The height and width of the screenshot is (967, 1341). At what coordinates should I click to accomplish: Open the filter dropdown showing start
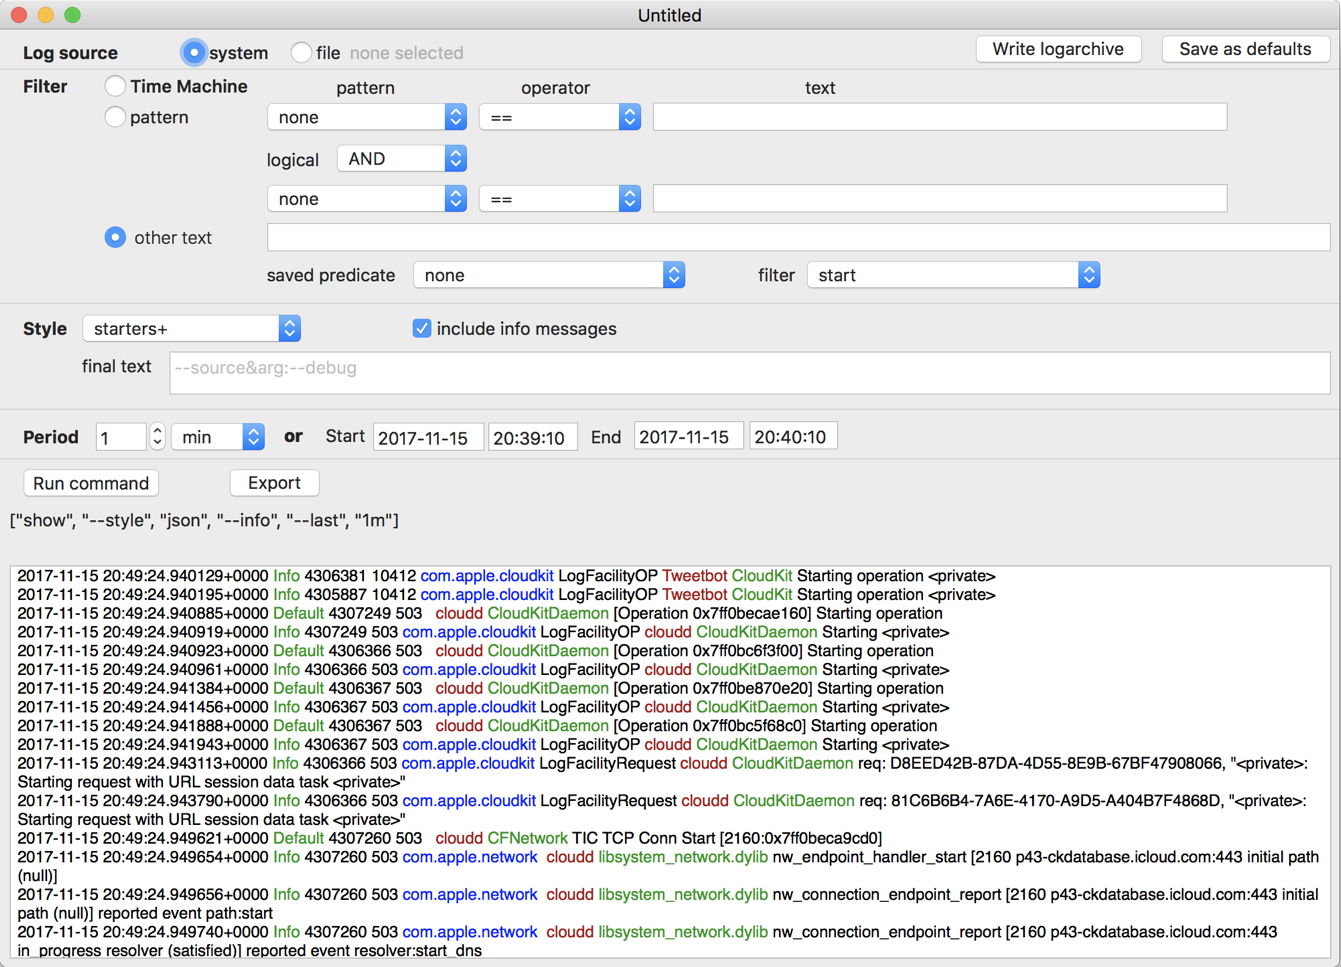coord(953,275)
